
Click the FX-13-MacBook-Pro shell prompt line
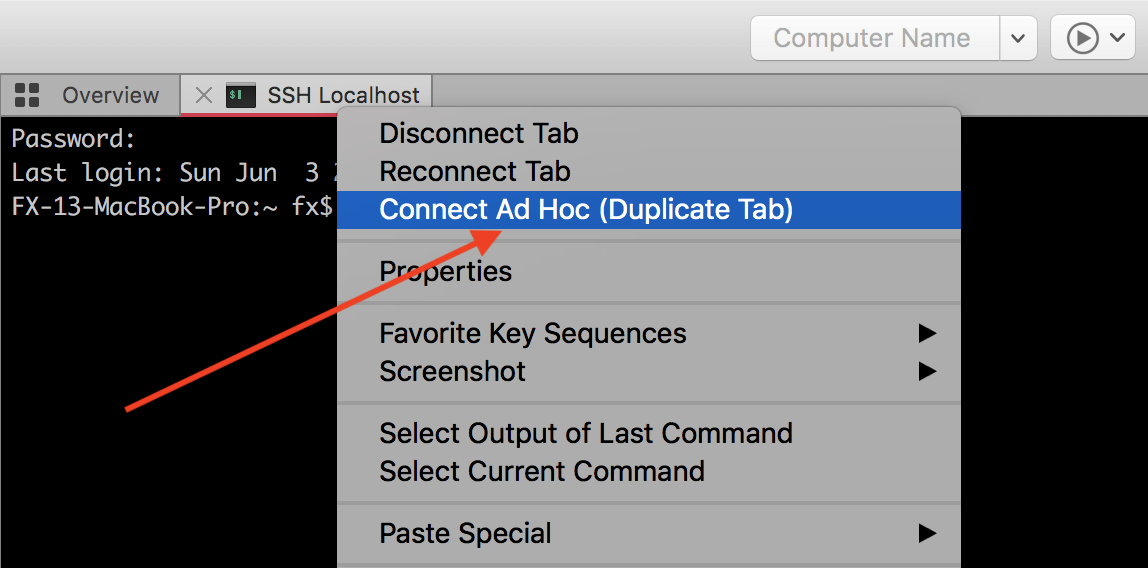pos(170,209)
